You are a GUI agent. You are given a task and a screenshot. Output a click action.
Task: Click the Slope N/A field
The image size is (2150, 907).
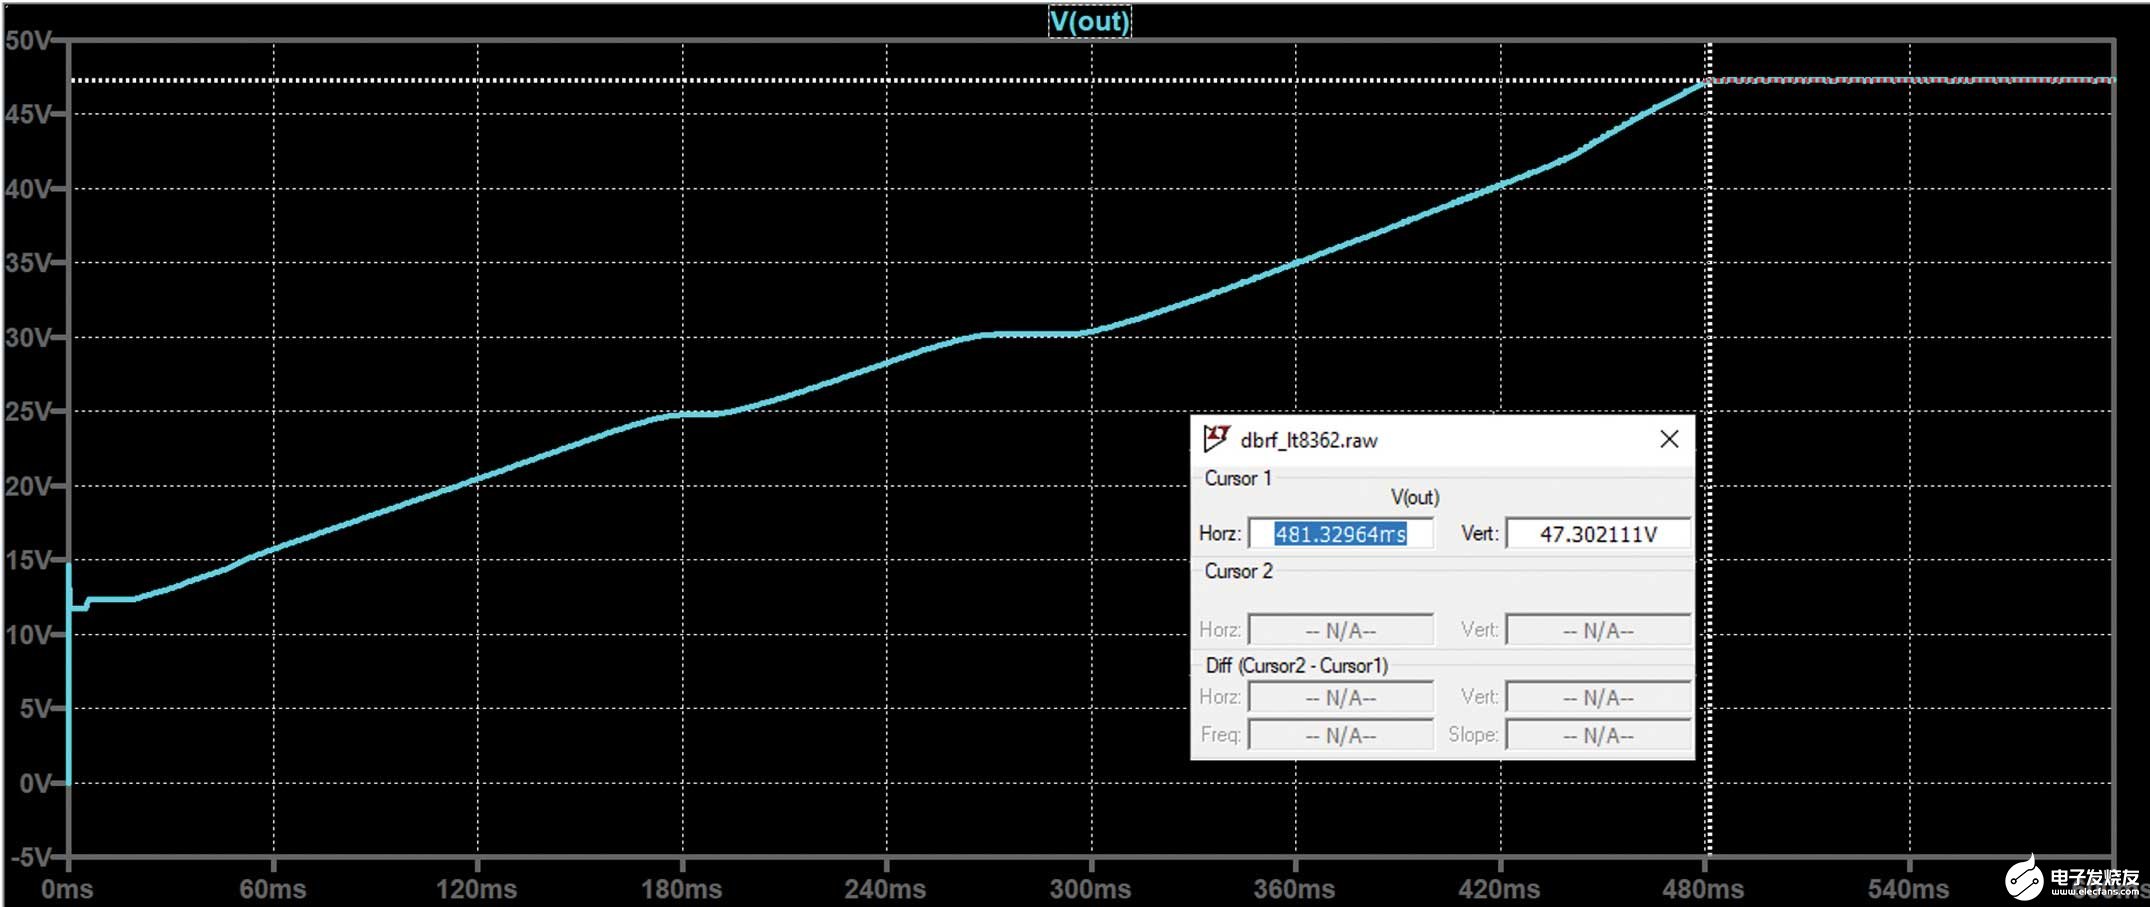pyautogui.click(x=1598, y=736)
